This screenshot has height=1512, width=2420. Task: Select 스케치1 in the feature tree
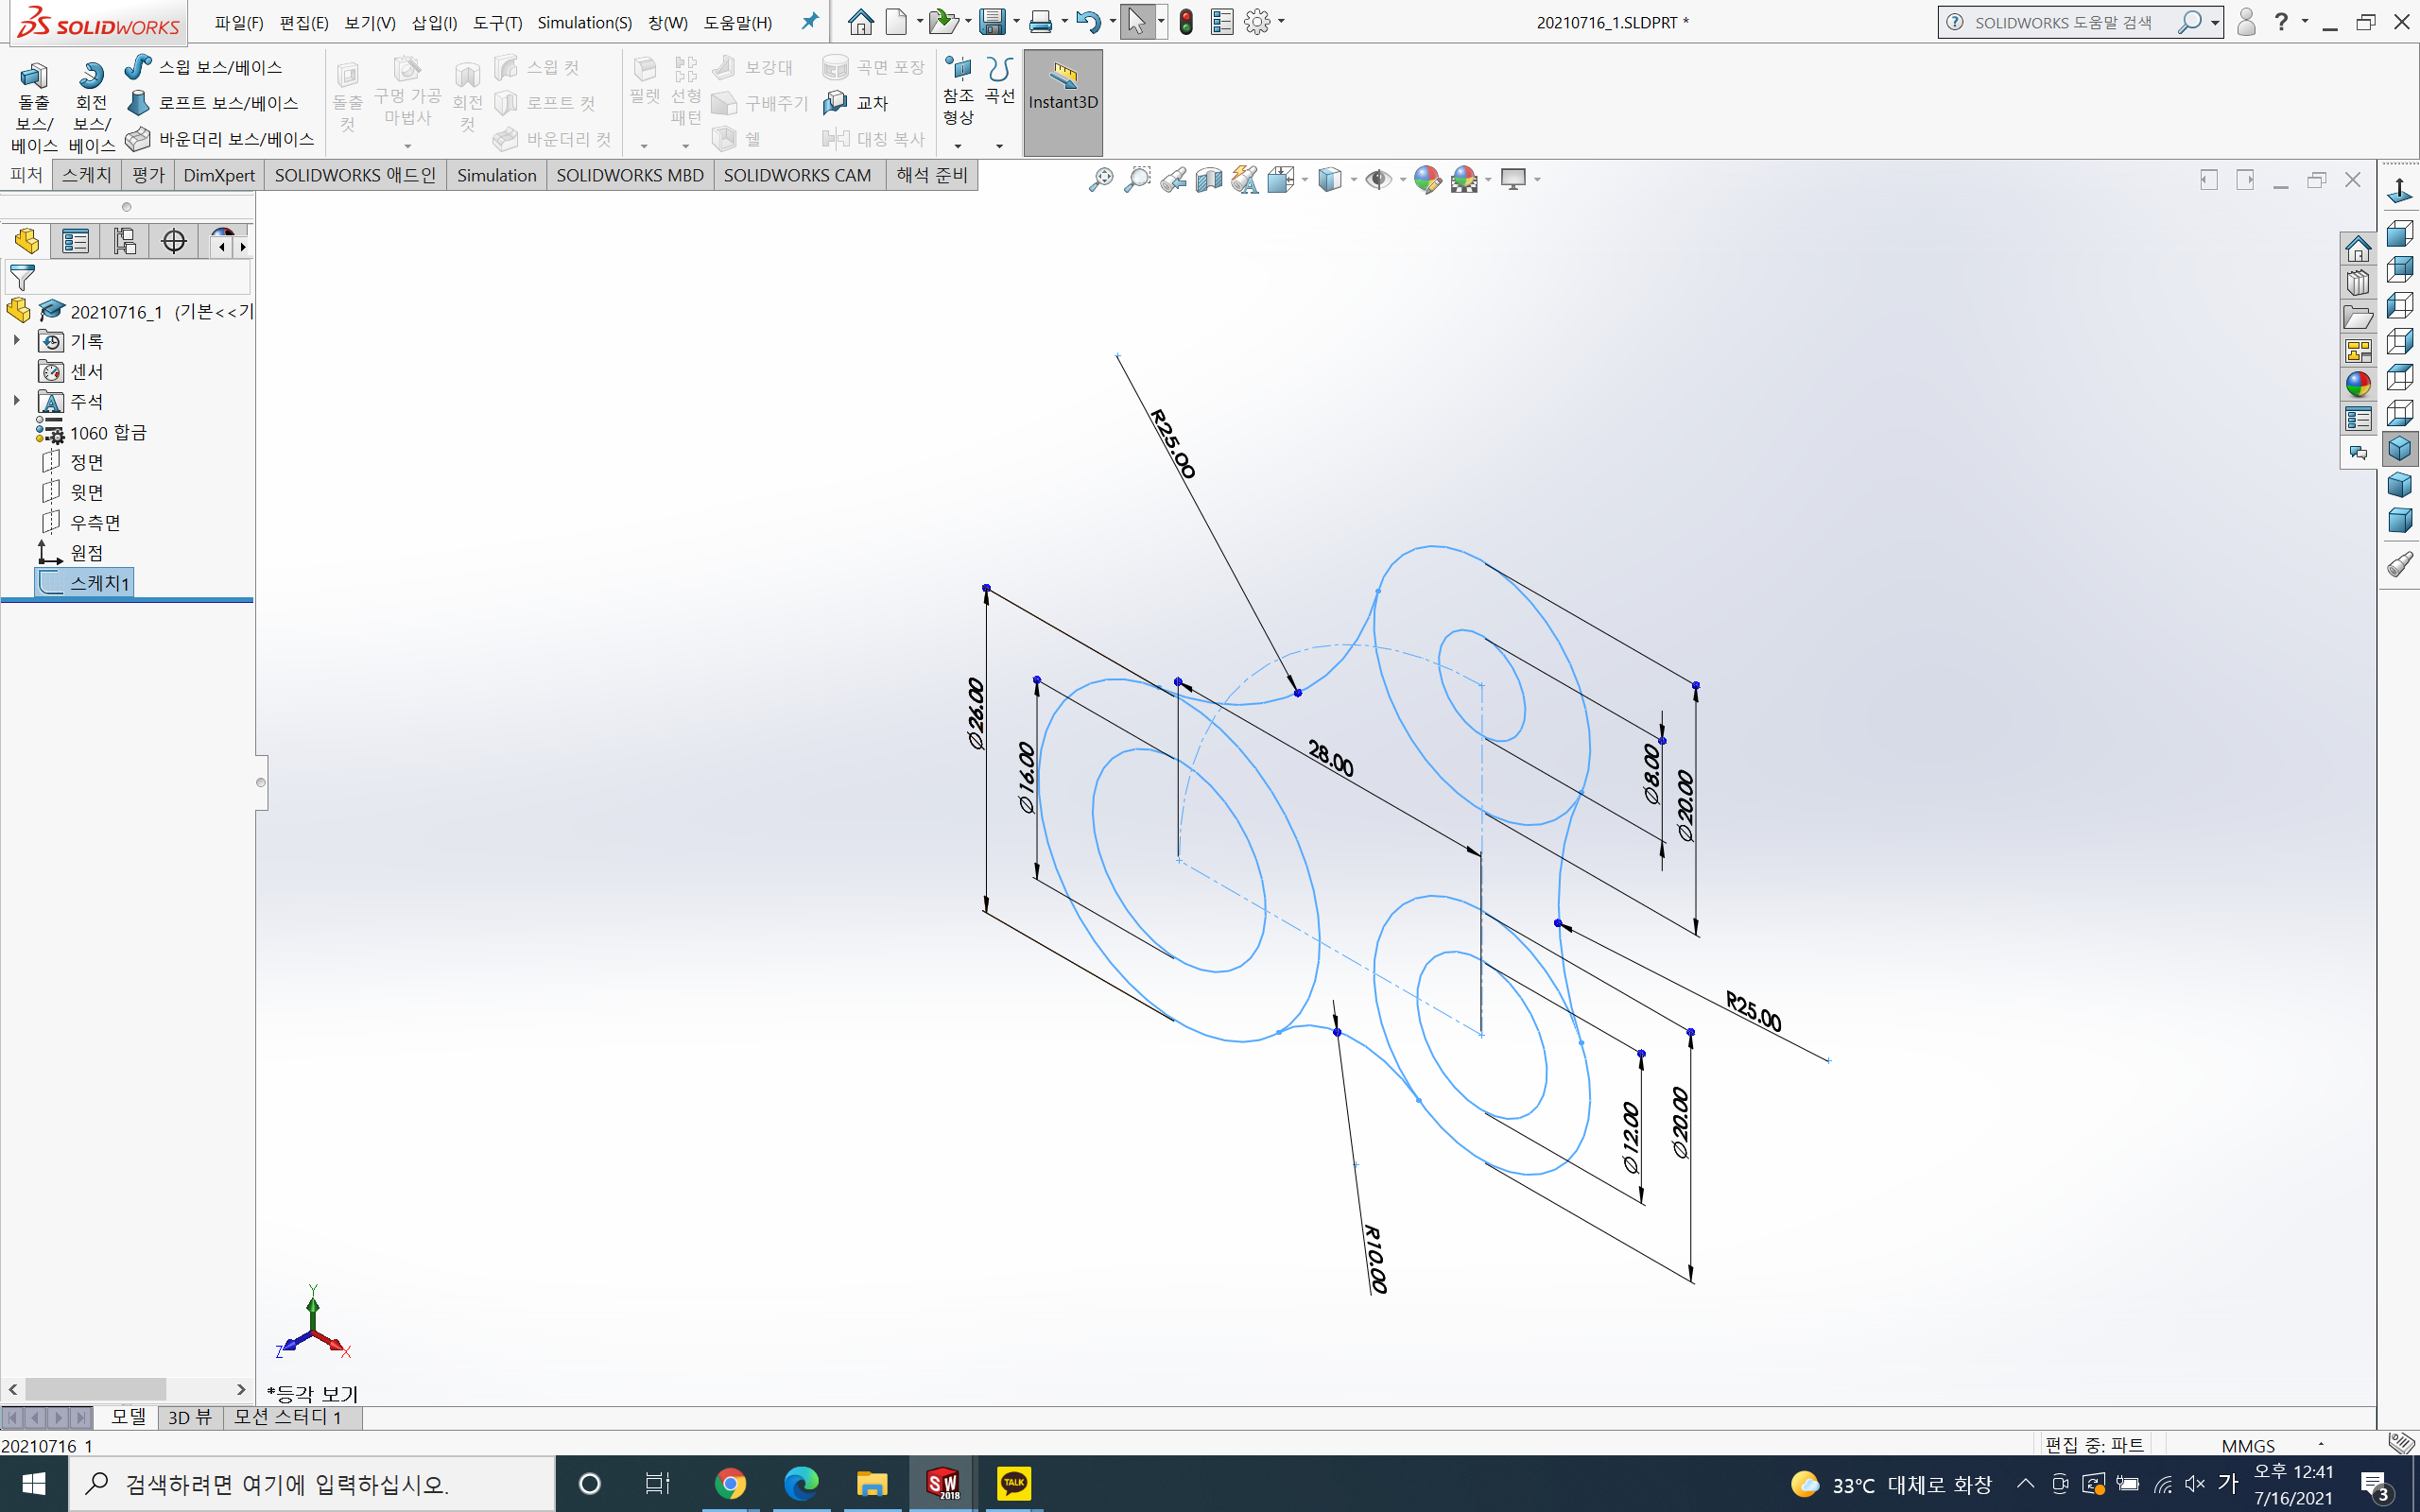(x=98, y=582)
